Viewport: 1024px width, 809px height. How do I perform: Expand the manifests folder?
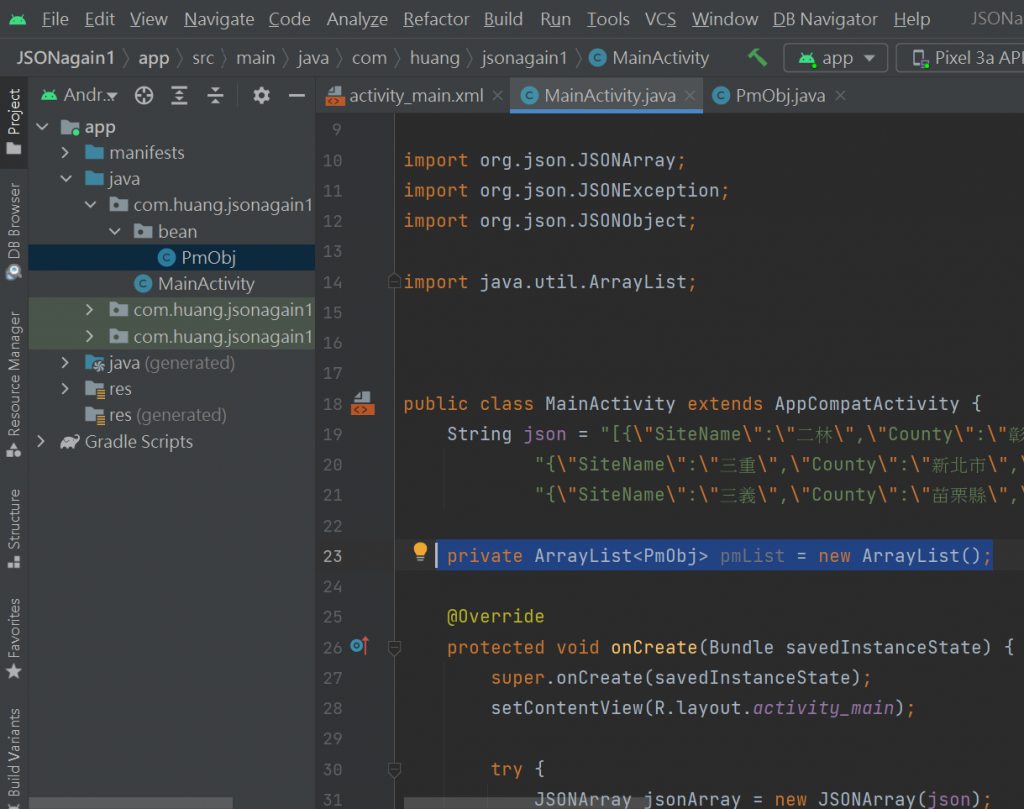pyautogui.click(x=65, y=153)
